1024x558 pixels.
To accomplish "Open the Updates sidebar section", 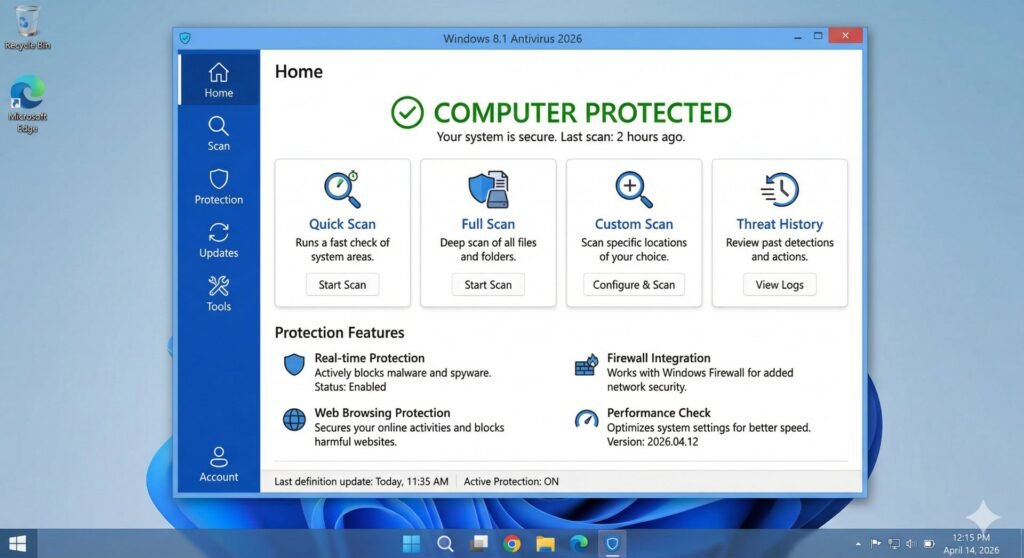I will [x=219, y=240].
